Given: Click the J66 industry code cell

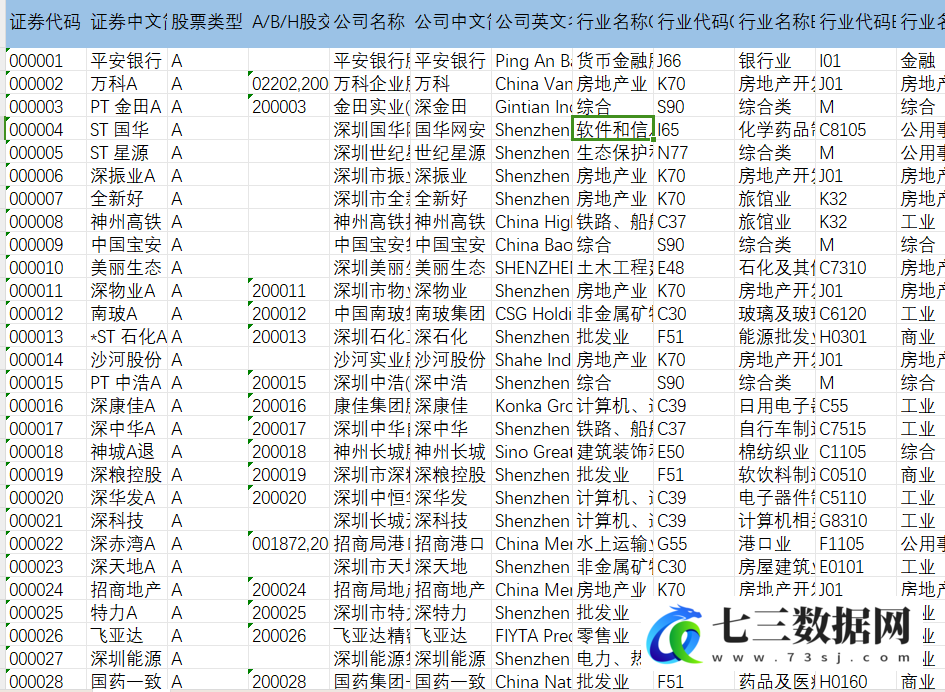Looking at the screenshot, I should point(694,61).
